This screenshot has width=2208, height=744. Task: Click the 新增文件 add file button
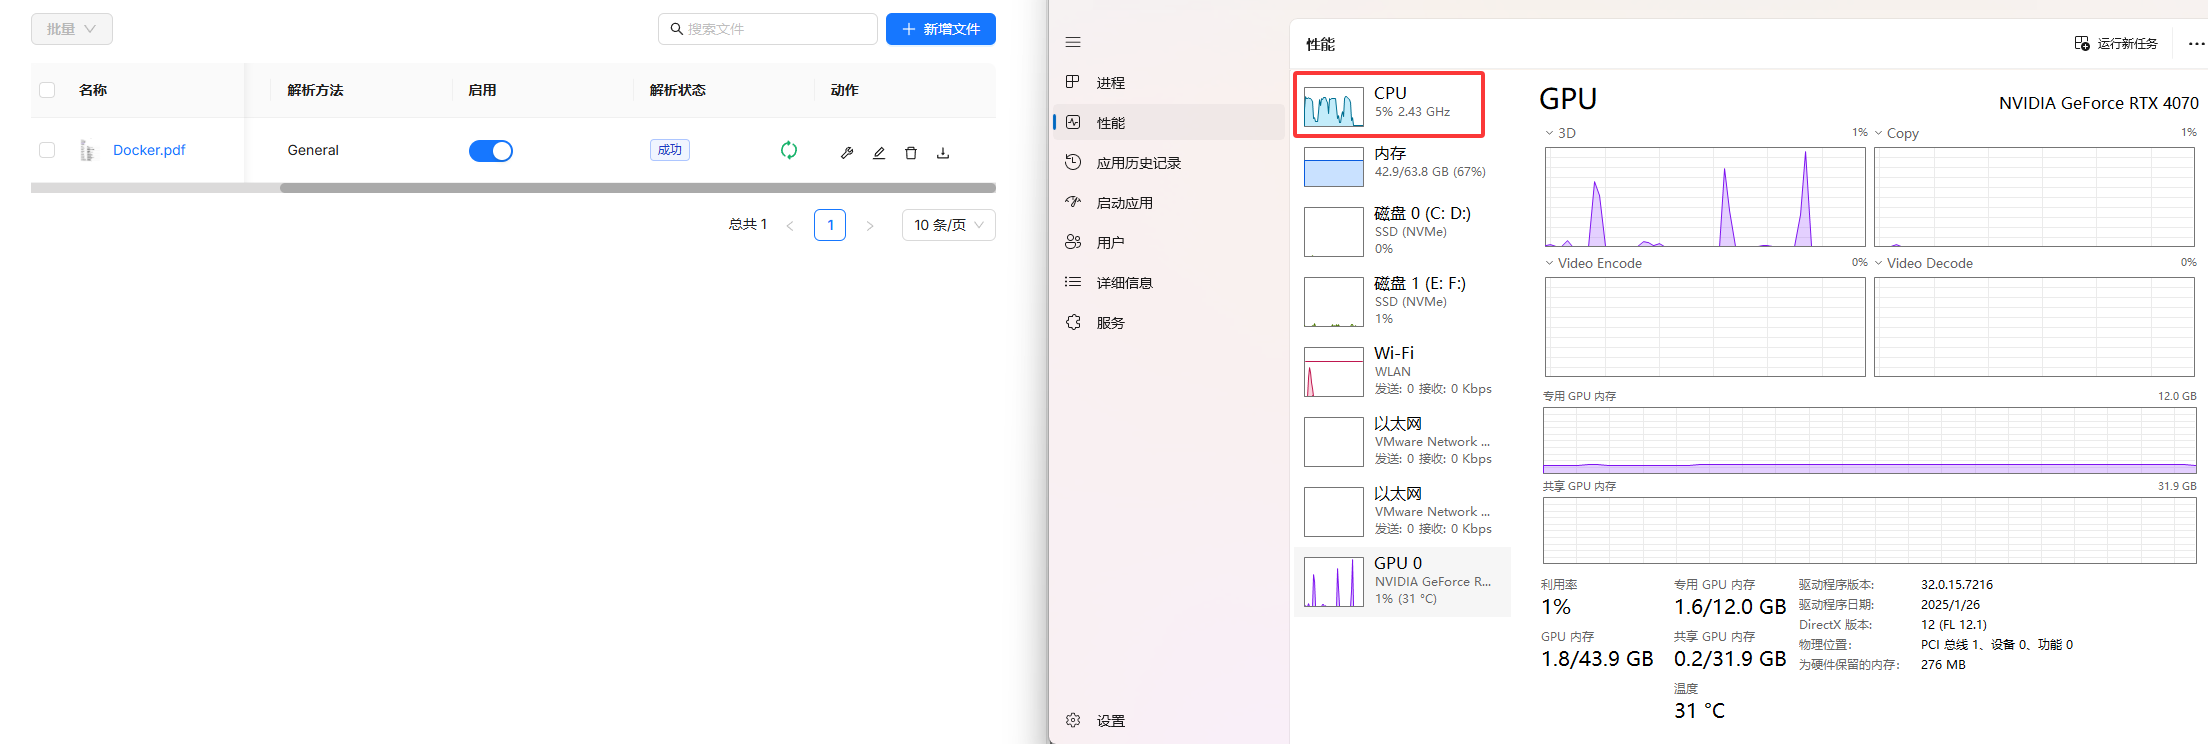[940, 29]
